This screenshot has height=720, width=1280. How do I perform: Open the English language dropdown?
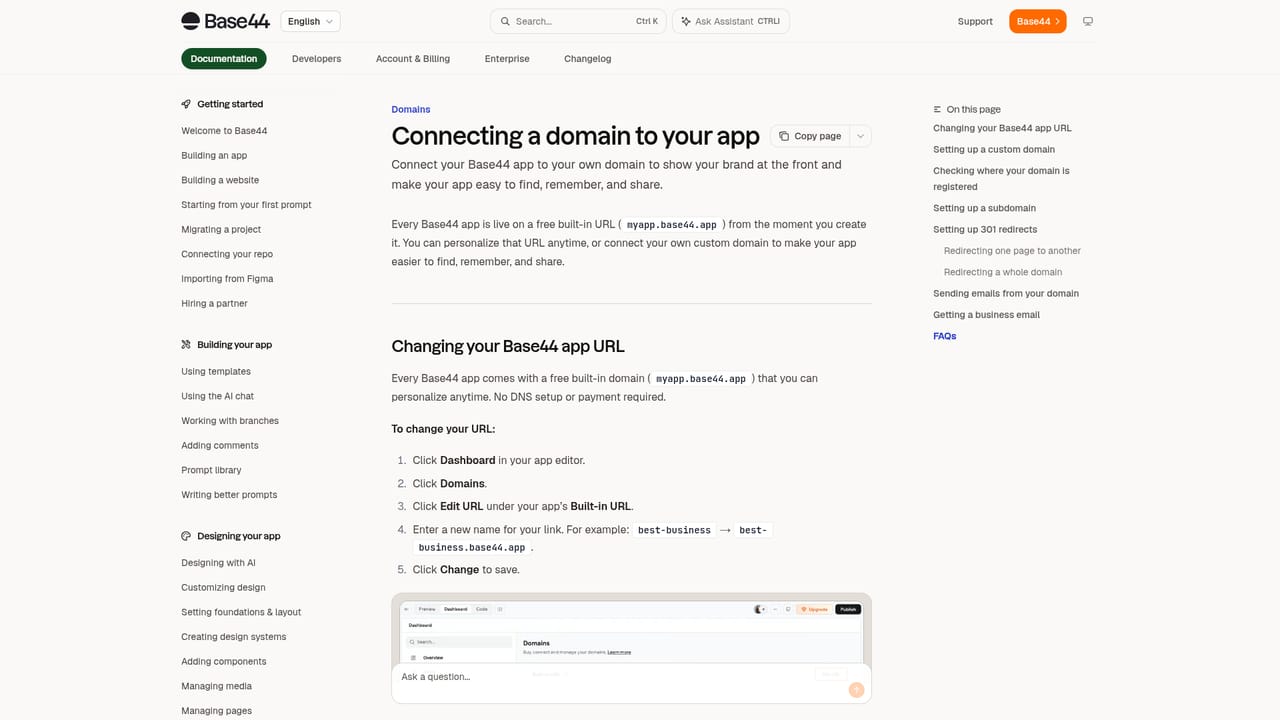click(311, 21)
